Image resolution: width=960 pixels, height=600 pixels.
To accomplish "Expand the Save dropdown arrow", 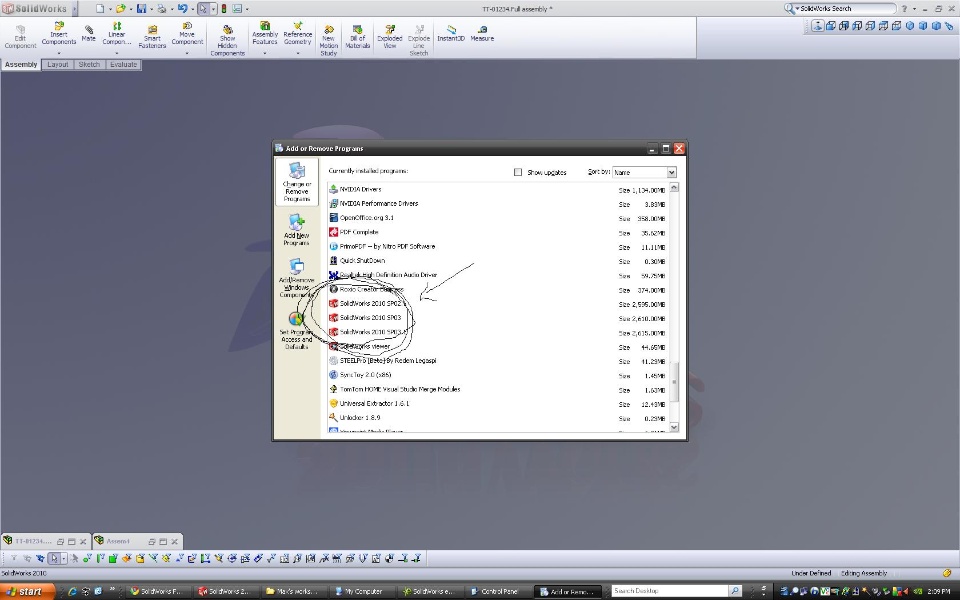I will pos(151,9).
